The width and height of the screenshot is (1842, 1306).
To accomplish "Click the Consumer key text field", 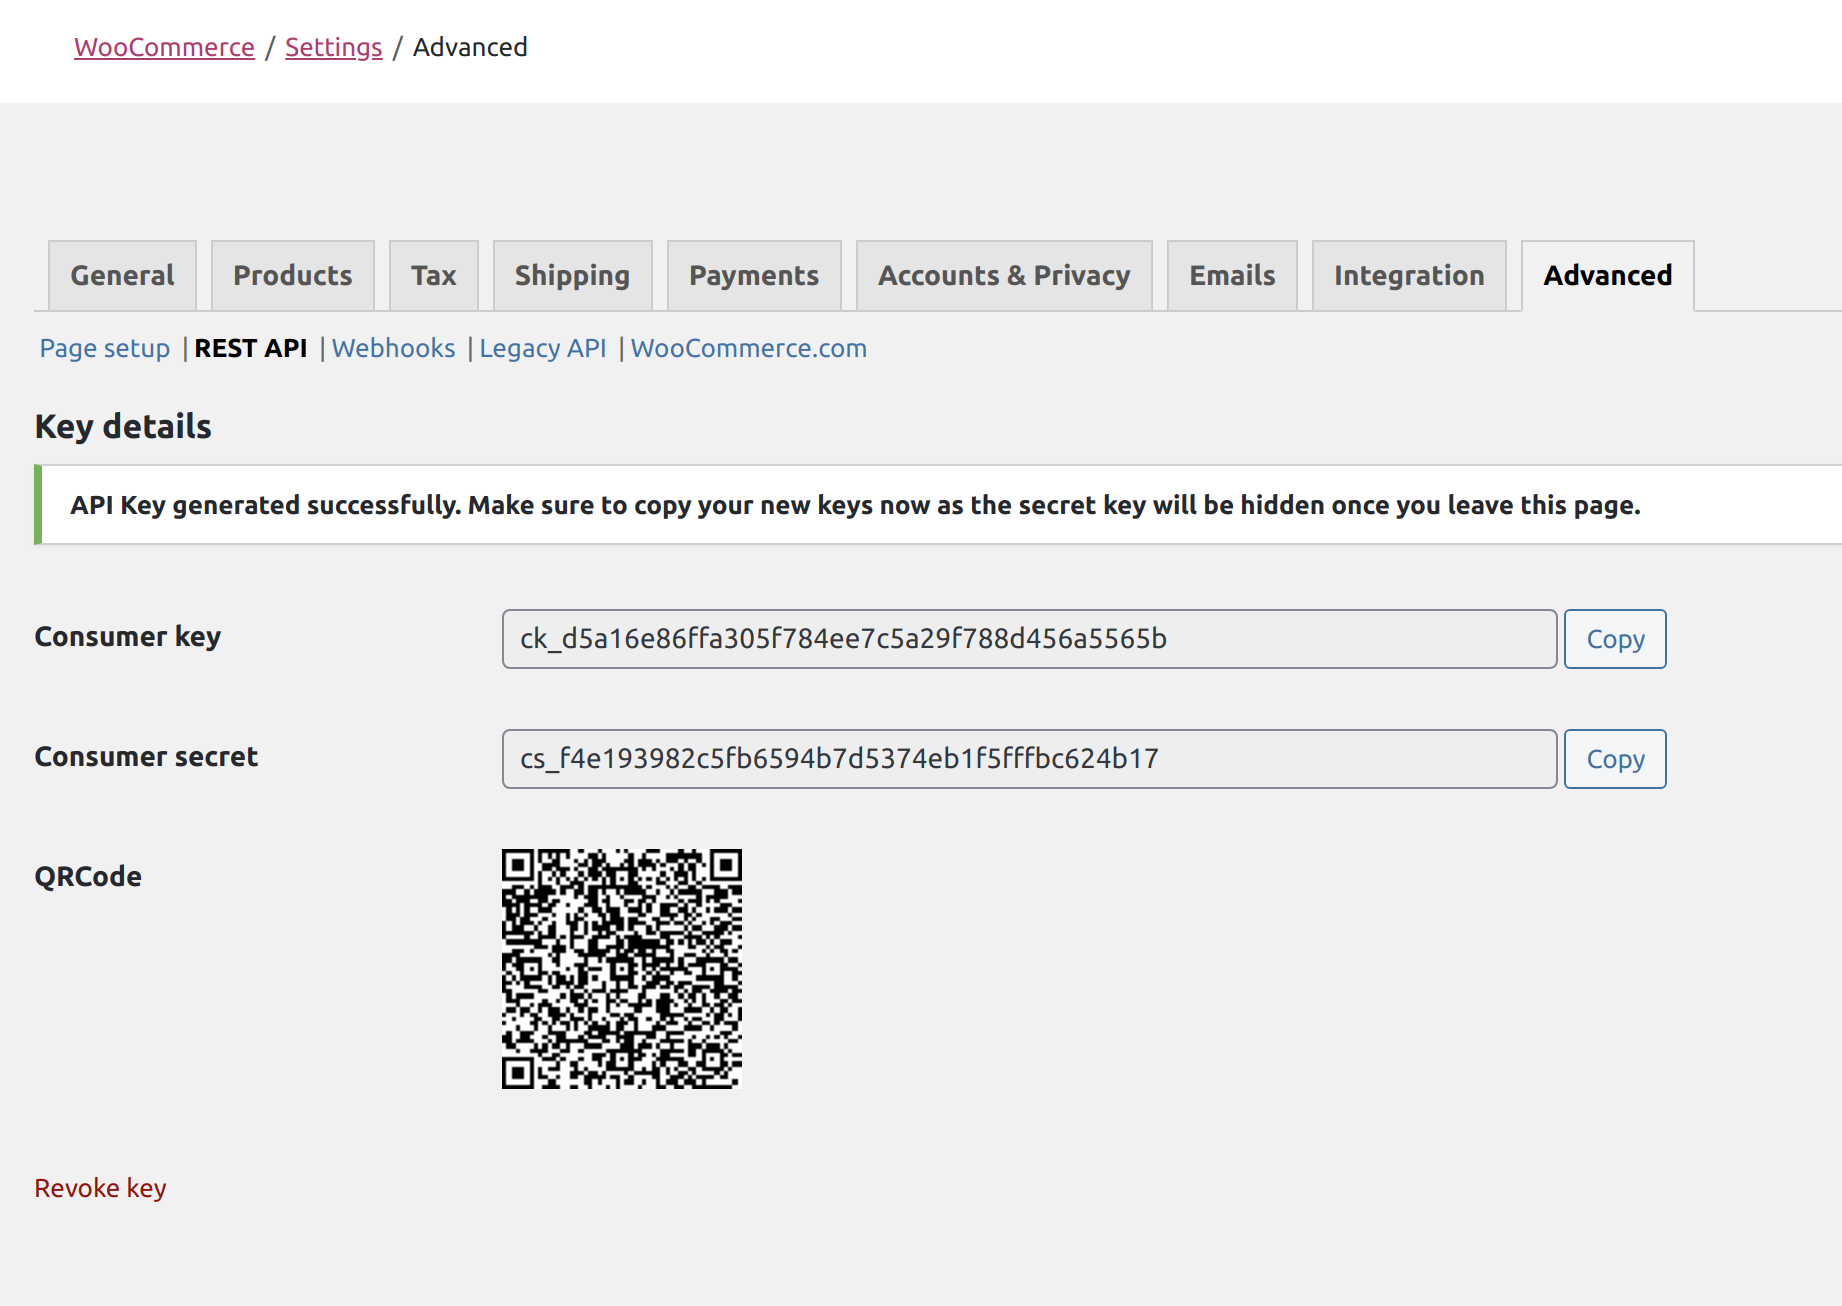I will point(1029,639).
